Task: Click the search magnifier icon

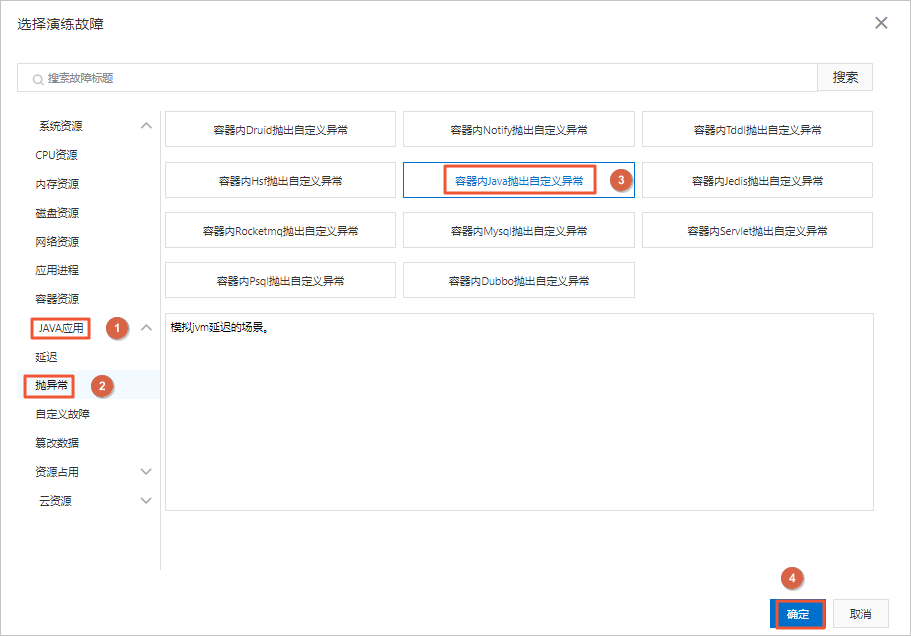Action: pos(38,79)
